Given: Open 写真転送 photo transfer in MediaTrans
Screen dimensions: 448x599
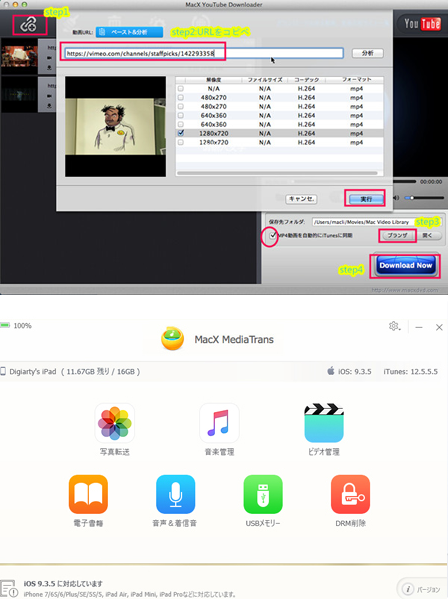Looking at the screenshot, I should tap(115, 430).
